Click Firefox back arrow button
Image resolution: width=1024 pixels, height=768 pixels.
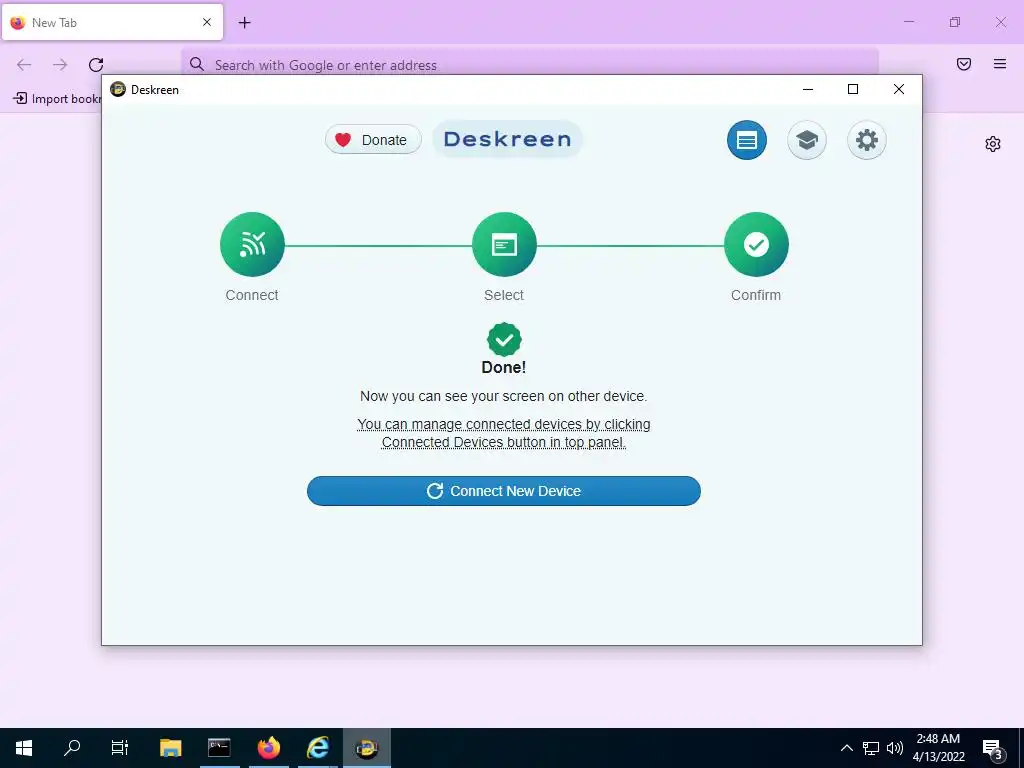pos(24,65)
